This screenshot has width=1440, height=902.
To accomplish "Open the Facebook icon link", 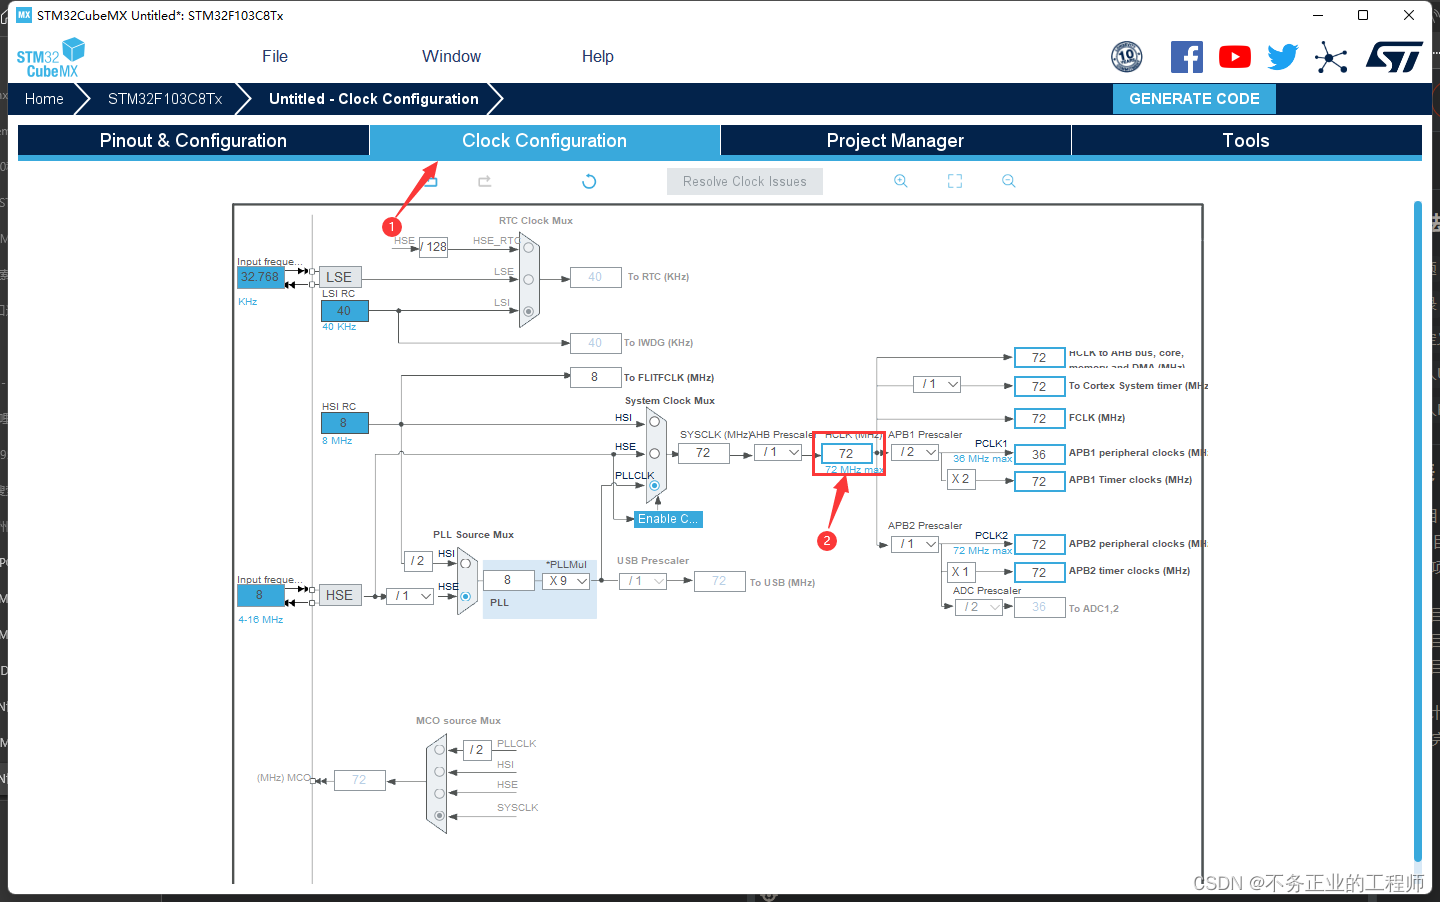I will pos(1187,57).
